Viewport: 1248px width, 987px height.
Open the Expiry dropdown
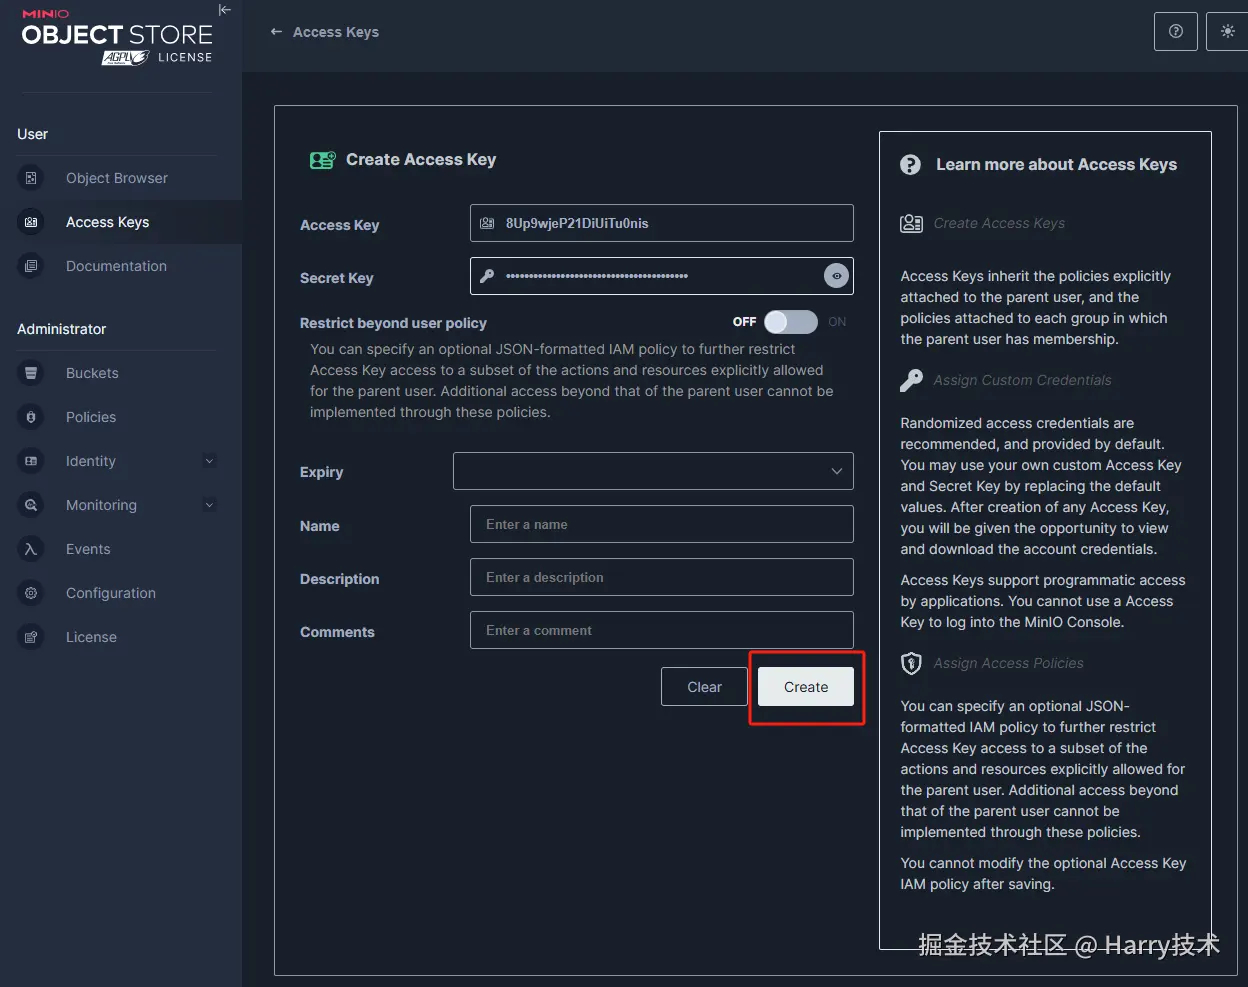tap(653, 471)
